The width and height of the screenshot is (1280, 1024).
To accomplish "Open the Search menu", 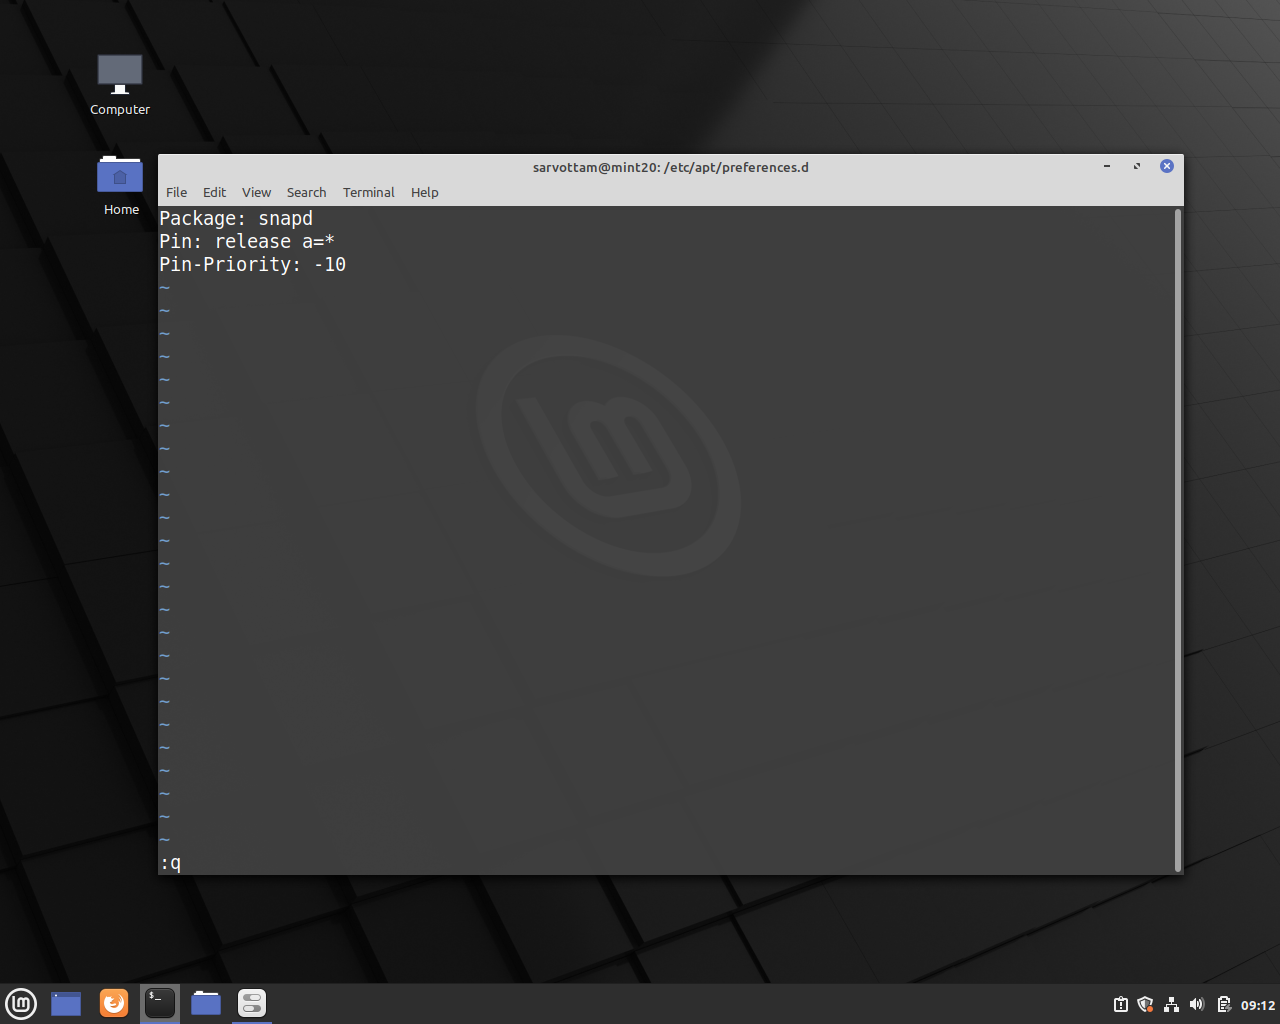I will click(x=306, y=192).
